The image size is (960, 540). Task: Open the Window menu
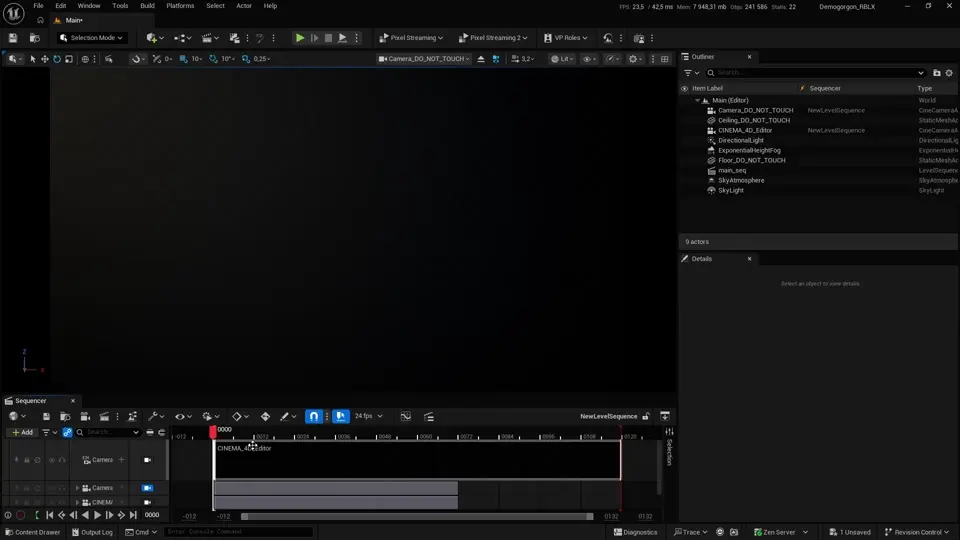[89, 6]
